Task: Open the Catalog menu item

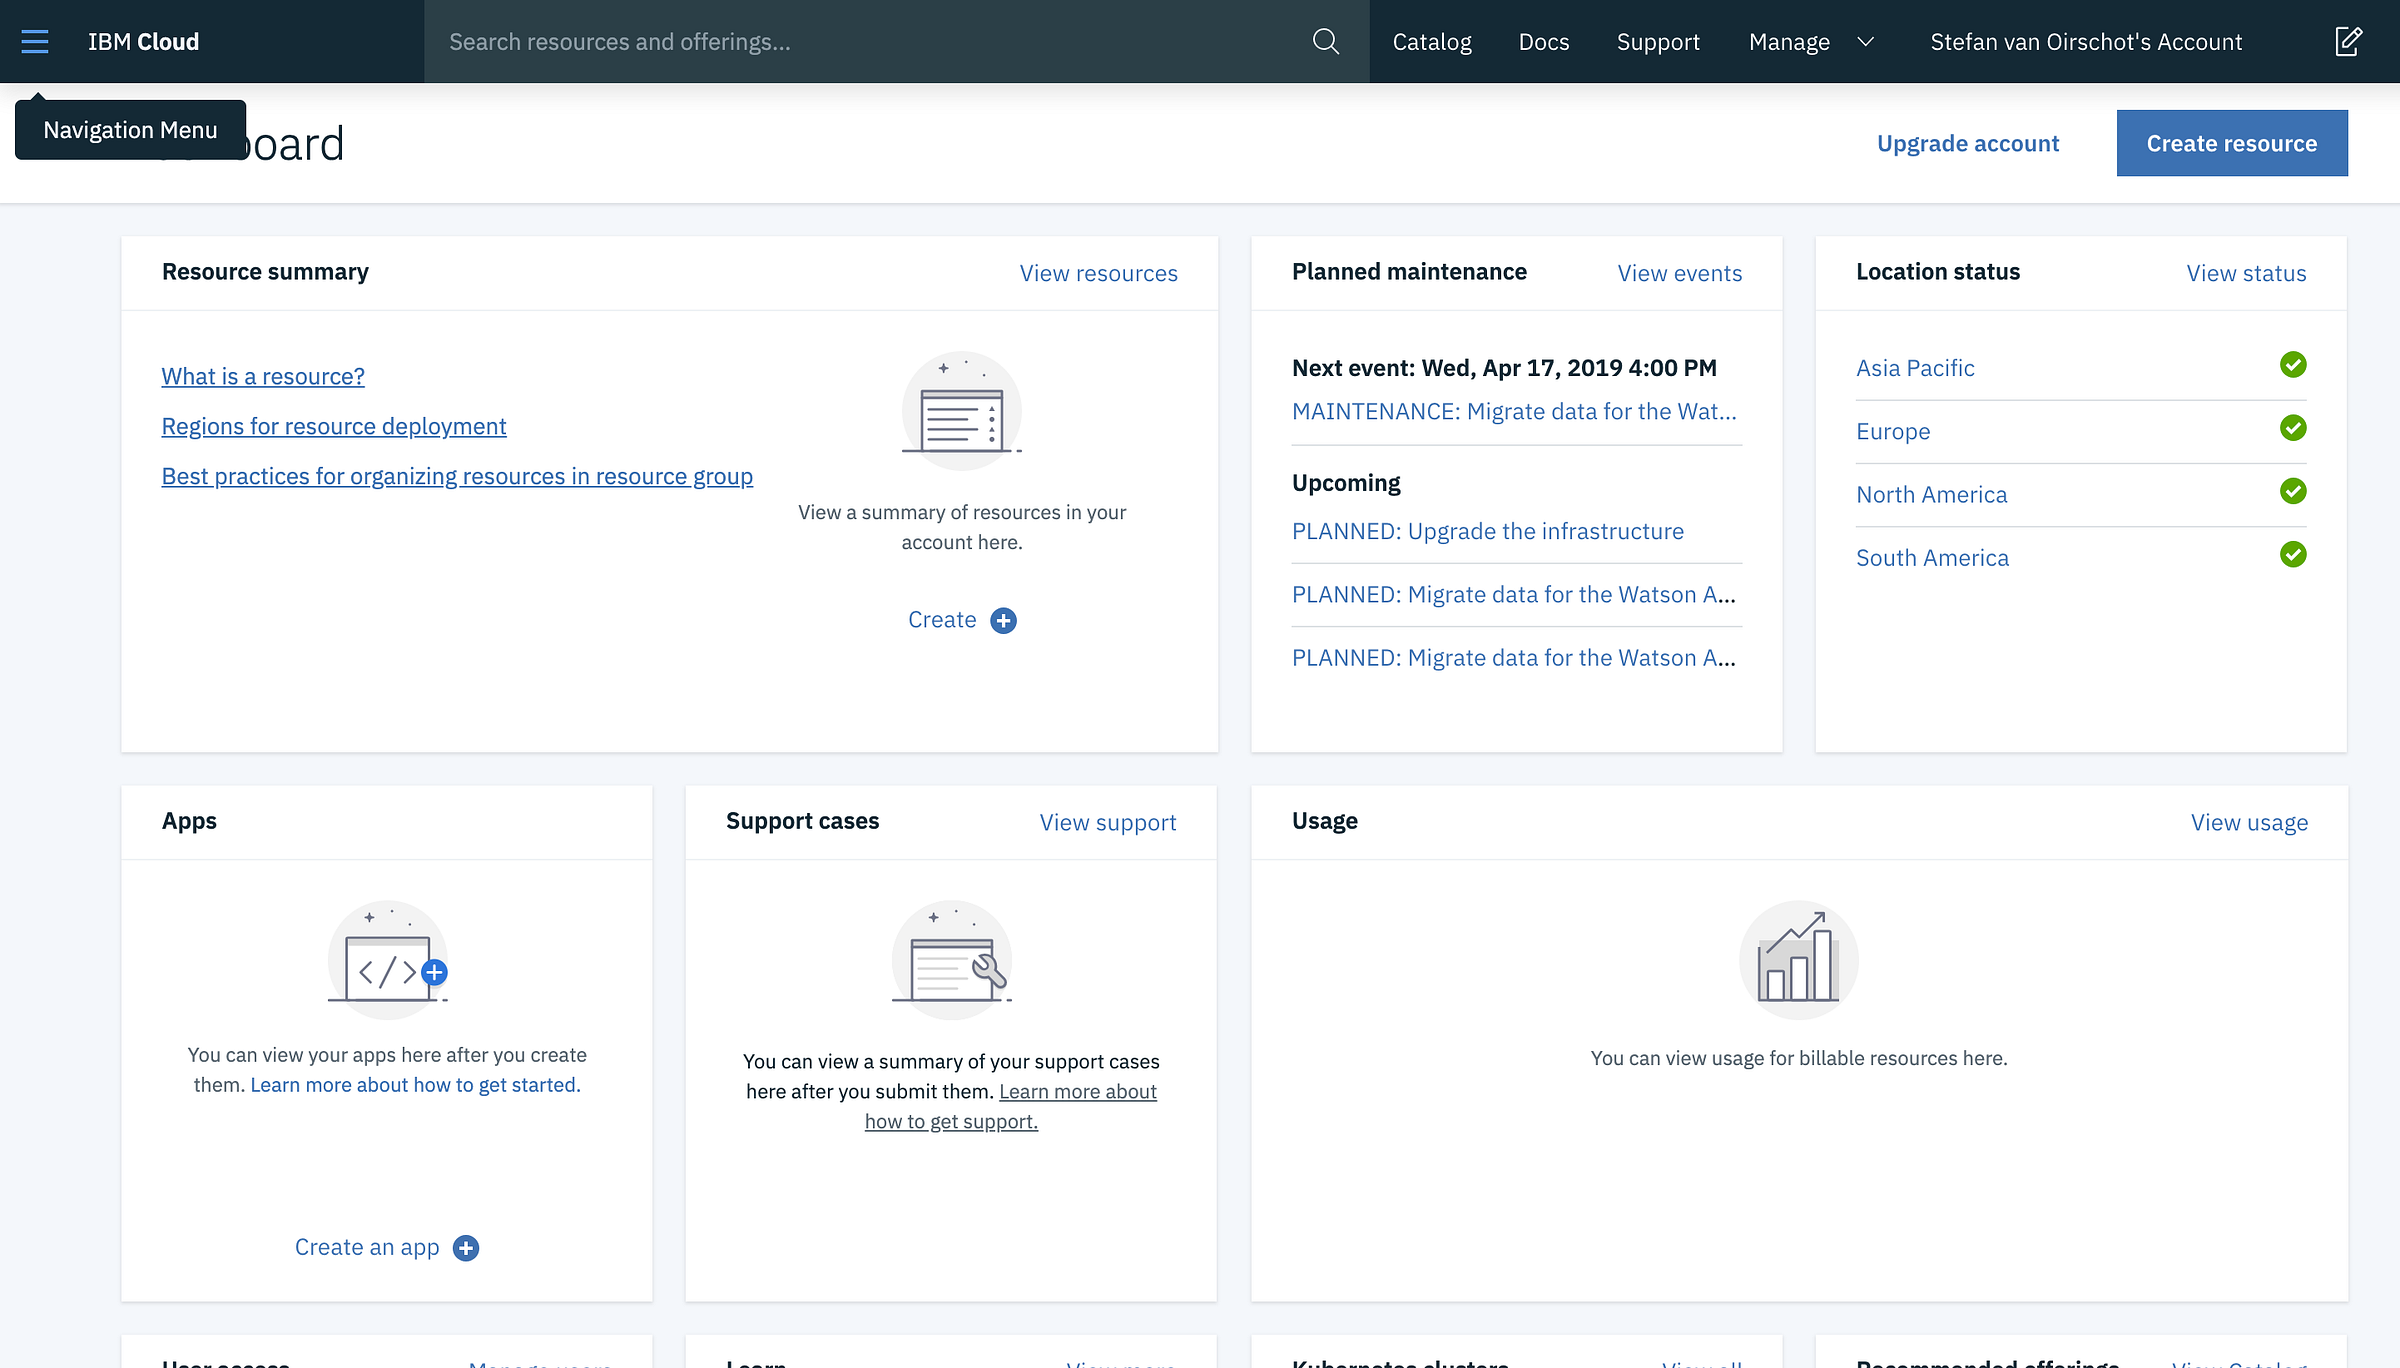Action: click(x=1432, y=42)
